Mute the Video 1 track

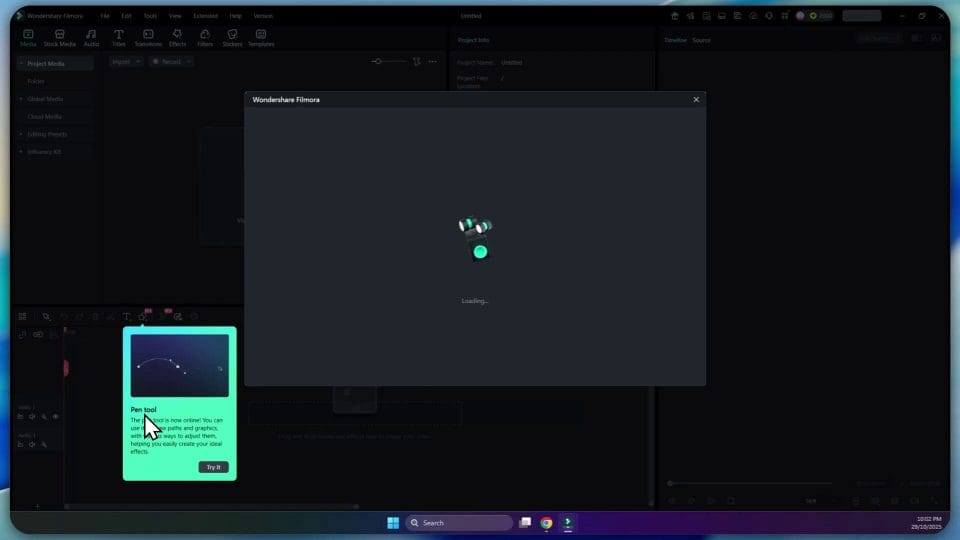click(x=32, y=416)
